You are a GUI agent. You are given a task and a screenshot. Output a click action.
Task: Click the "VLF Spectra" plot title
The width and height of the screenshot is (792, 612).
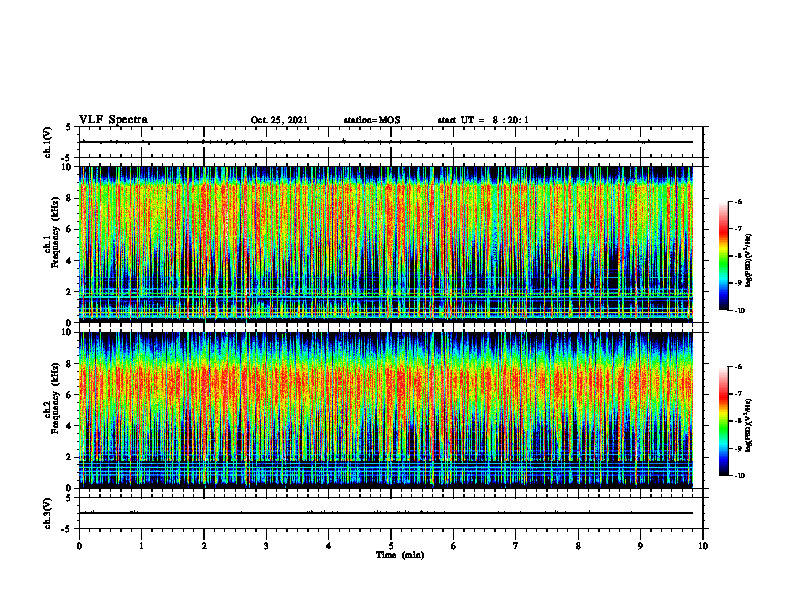[x=113, y=120]
